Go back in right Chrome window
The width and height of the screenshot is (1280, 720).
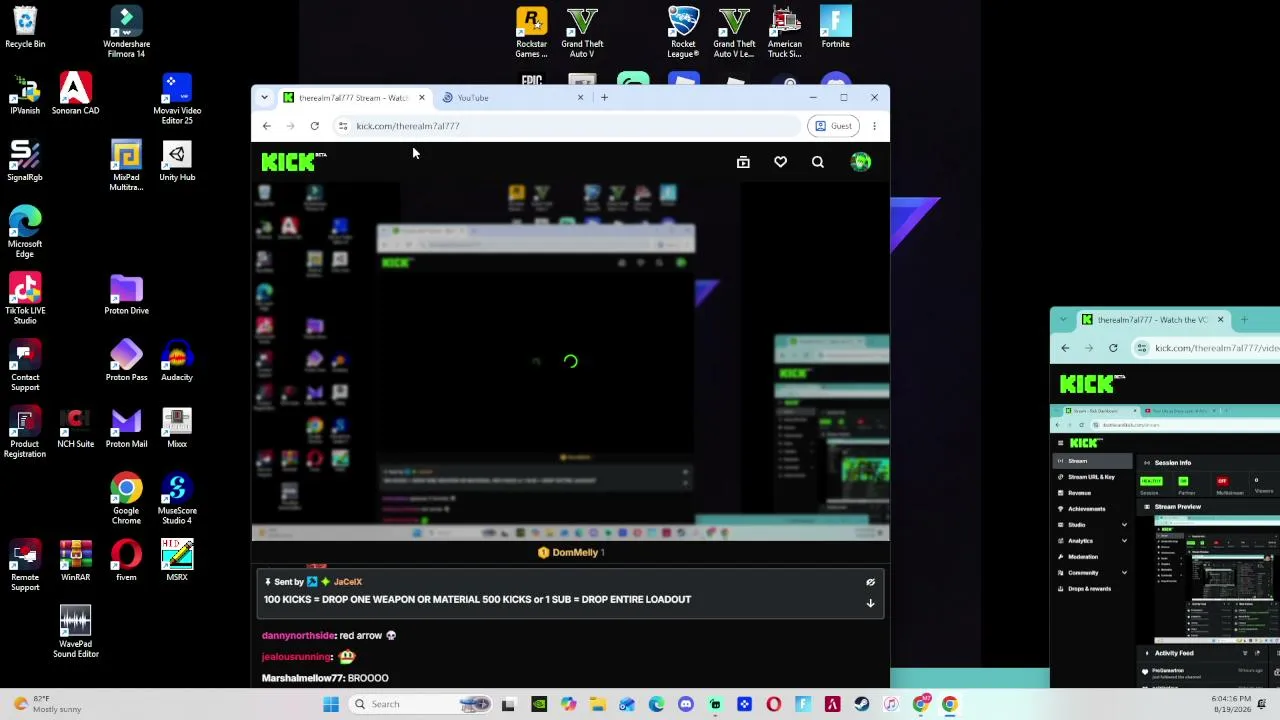1065,348
